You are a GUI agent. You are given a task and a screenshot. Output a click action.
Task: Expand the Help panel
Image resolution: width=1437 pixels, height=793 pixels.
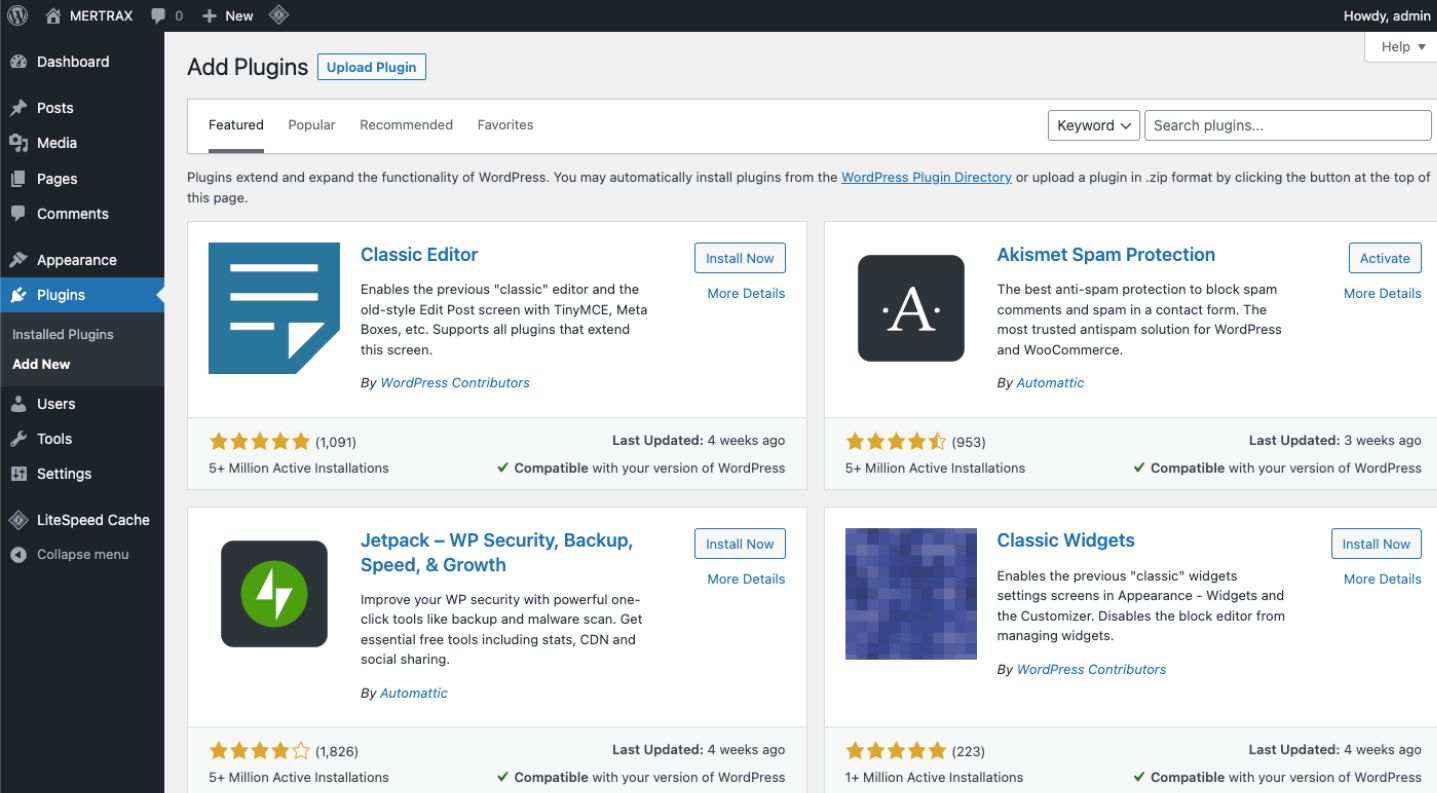click(1402, 47)
